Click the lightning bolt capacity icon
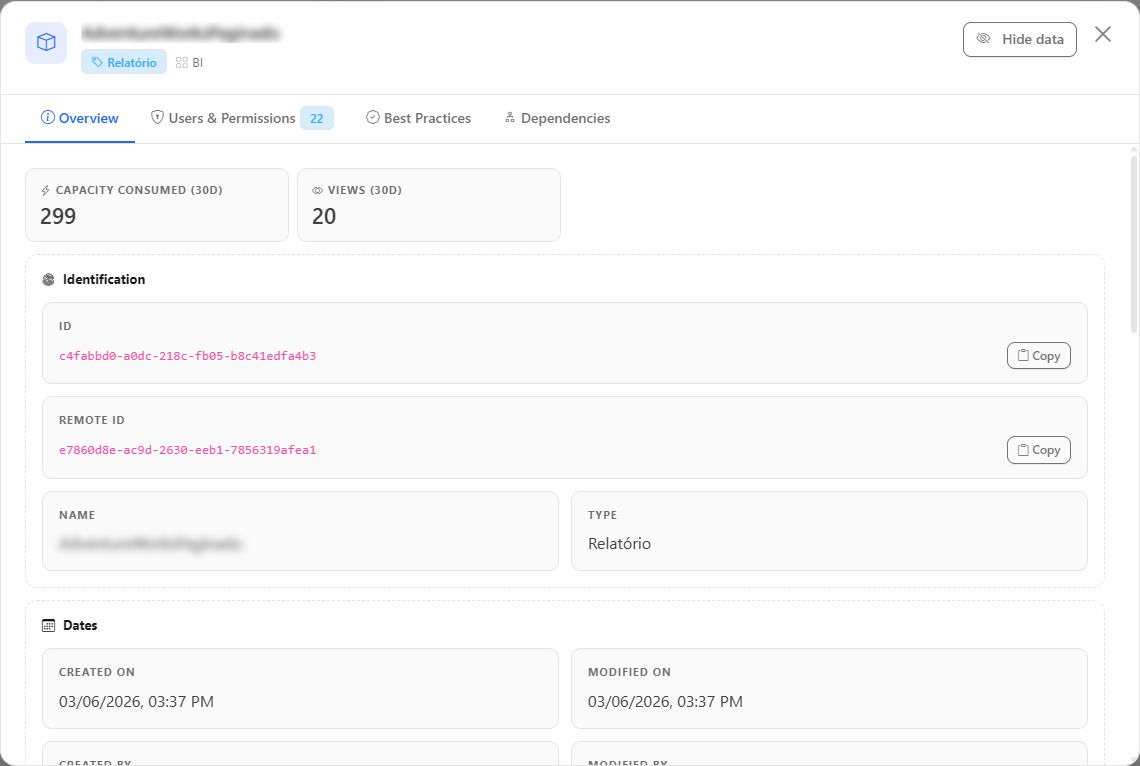Screen dimensions: 1140x766 [x=46, y=190]
